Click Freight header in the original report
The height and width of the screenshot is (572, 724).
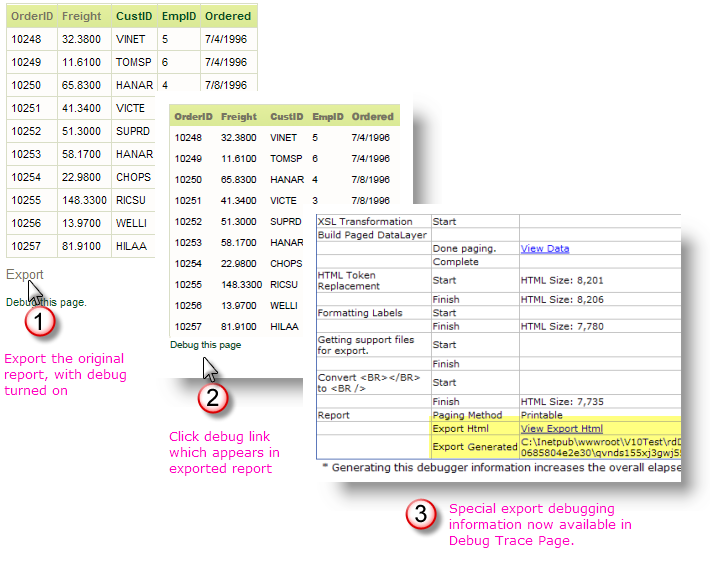click(x=81, y=16)
